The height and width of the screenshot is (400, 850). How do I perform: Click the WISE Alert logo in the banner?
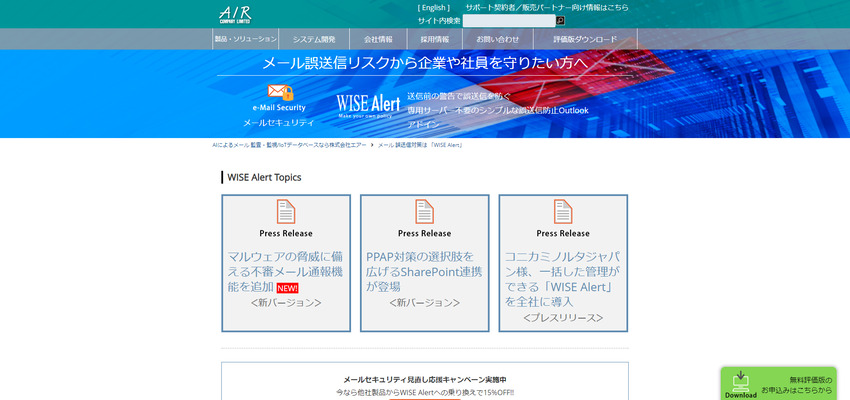(x=368, y=105)
